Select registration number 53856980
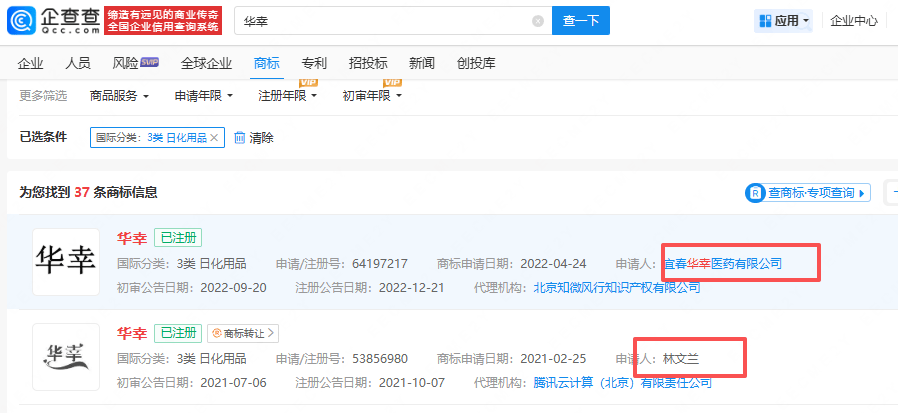The width and height of the screenshot is (898, 413). pos(380,359)
